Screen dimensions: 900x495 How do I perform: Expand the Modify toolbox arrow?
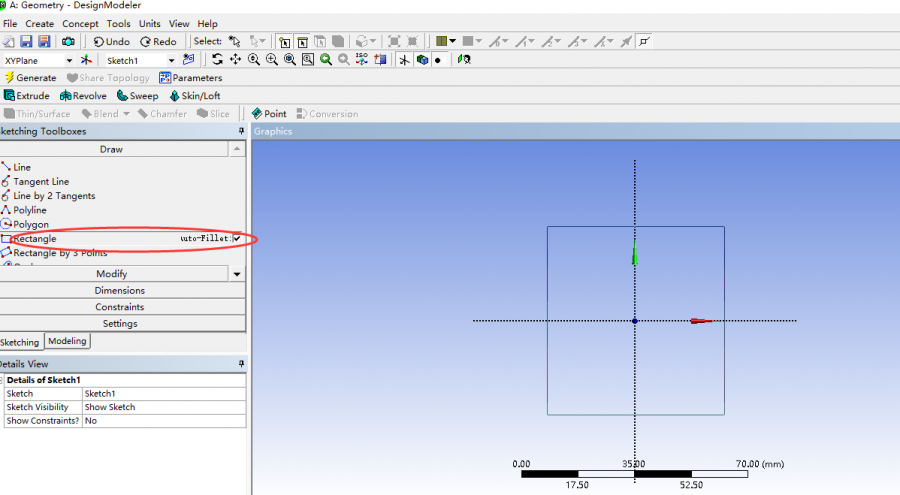236,274
